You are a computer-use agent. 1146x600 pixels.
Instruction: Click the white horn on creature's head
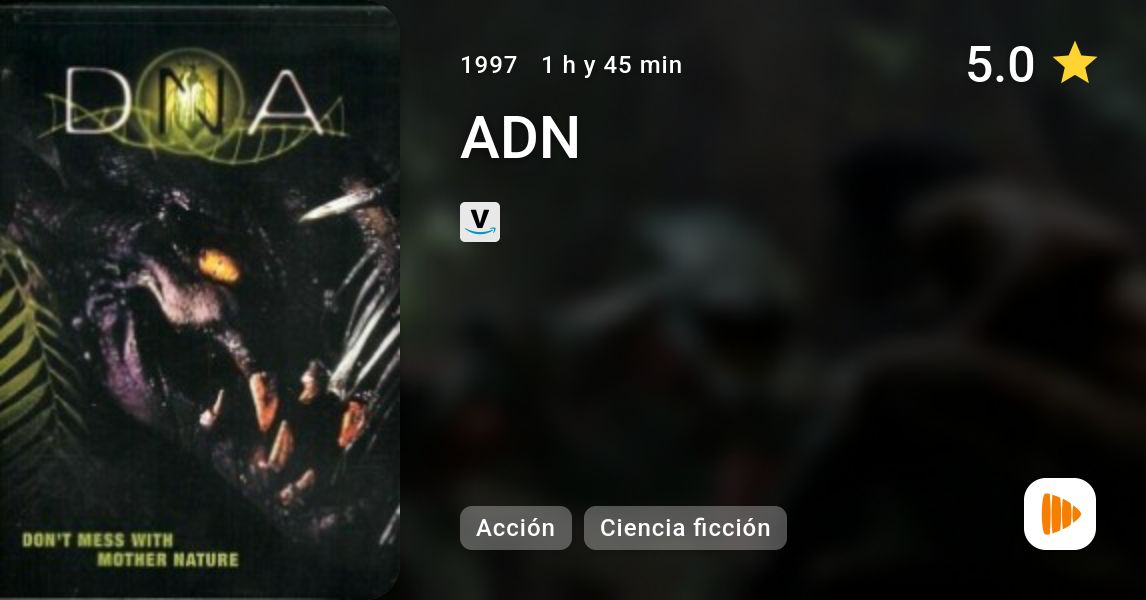pos(340,205)
